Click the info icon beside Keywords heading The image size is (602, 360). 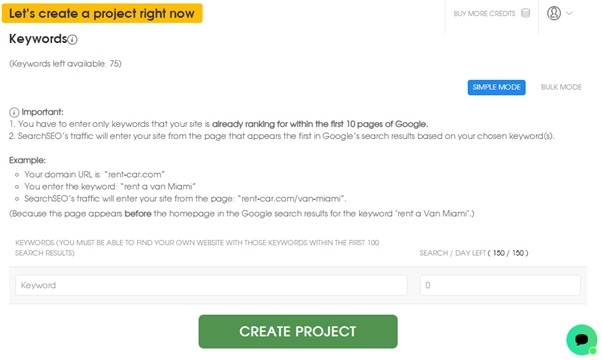tap(73, 40)
